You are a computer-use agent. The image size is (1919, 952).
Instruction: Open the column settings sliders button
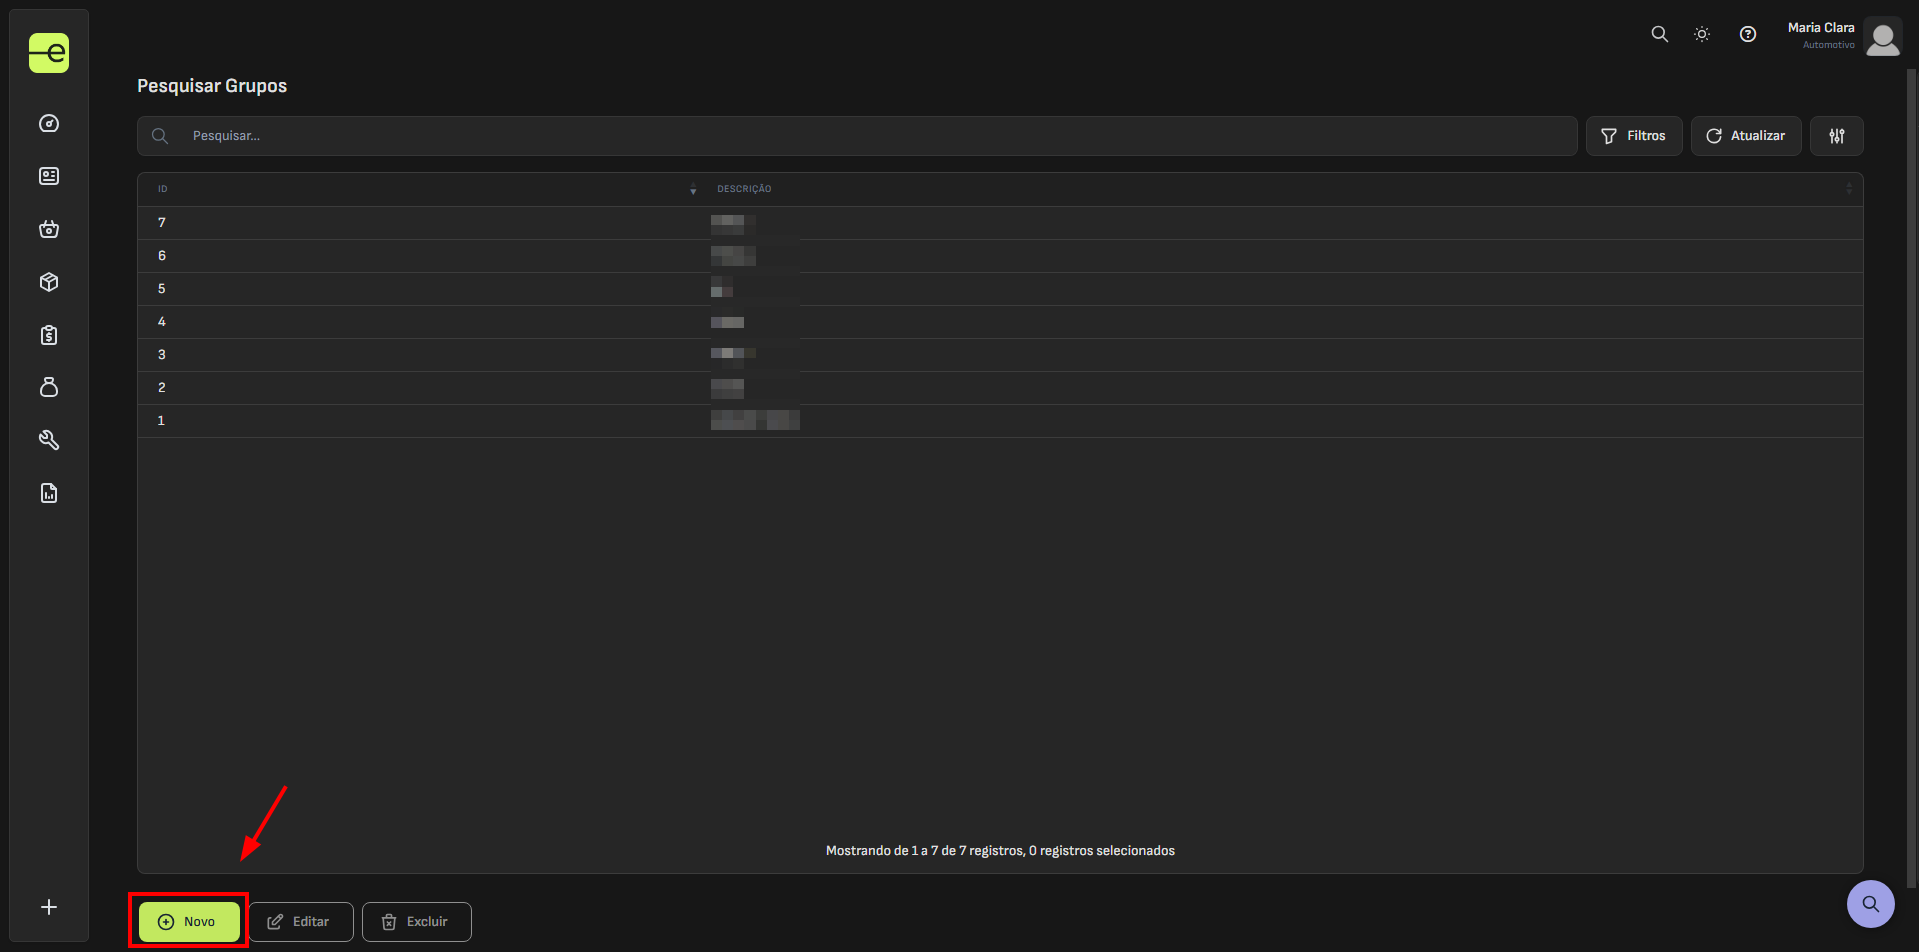(1837, 136)
